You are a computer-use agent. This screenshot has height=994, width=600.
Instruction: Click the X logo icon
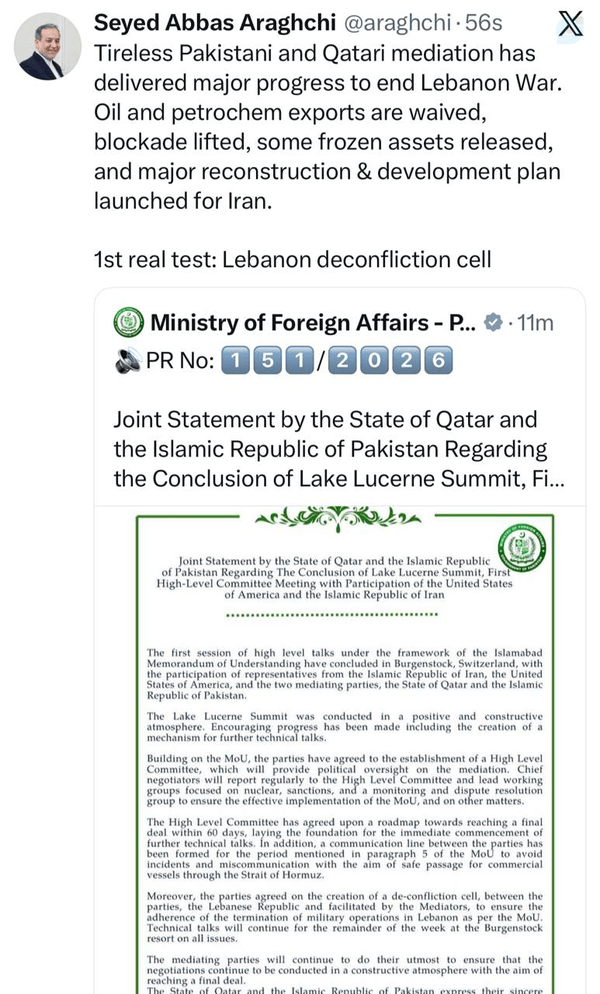[x=569, y=25]
